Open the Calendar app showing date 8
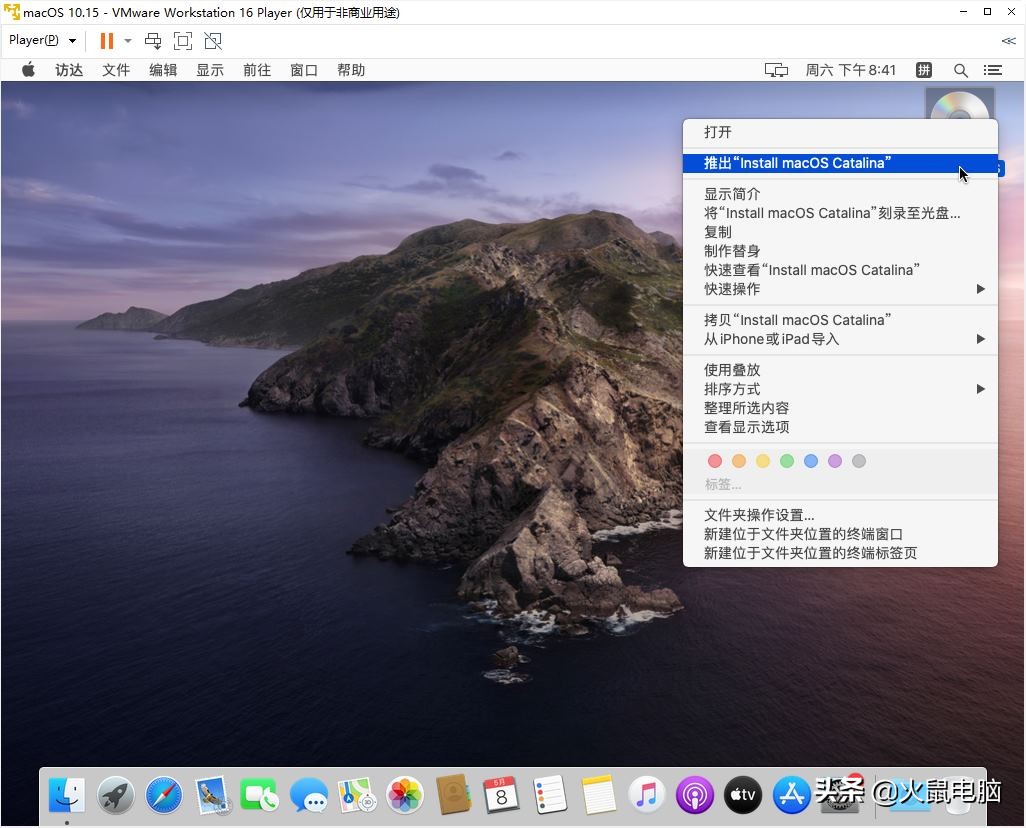This screenshot has height=828, width=1026. pos(501,795)
